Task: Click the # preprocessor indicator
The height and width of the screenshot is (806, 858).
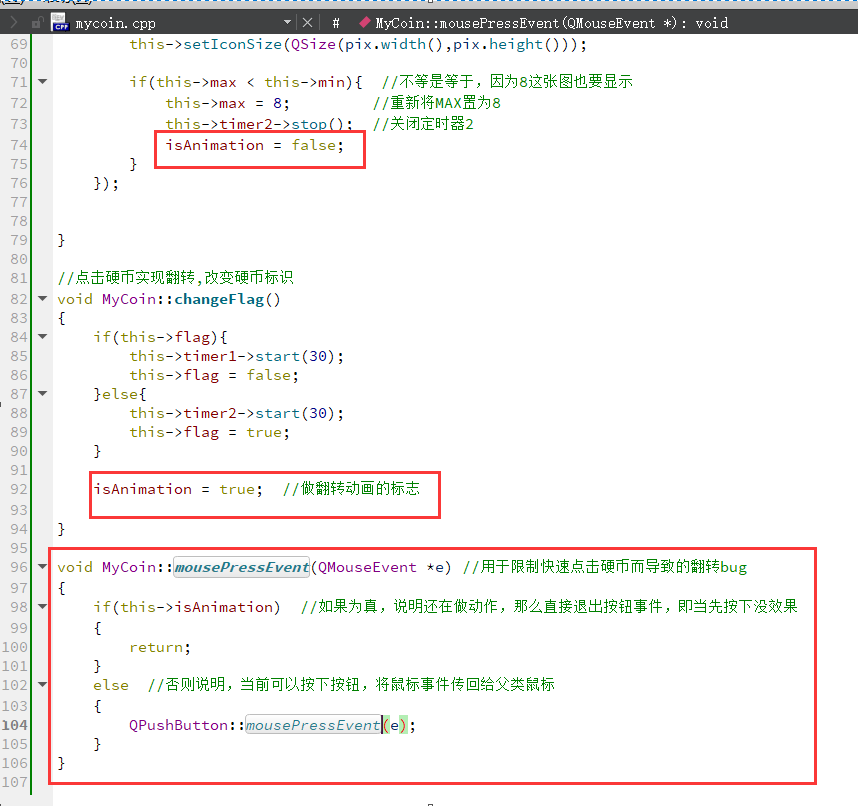Action: (336, 23)
